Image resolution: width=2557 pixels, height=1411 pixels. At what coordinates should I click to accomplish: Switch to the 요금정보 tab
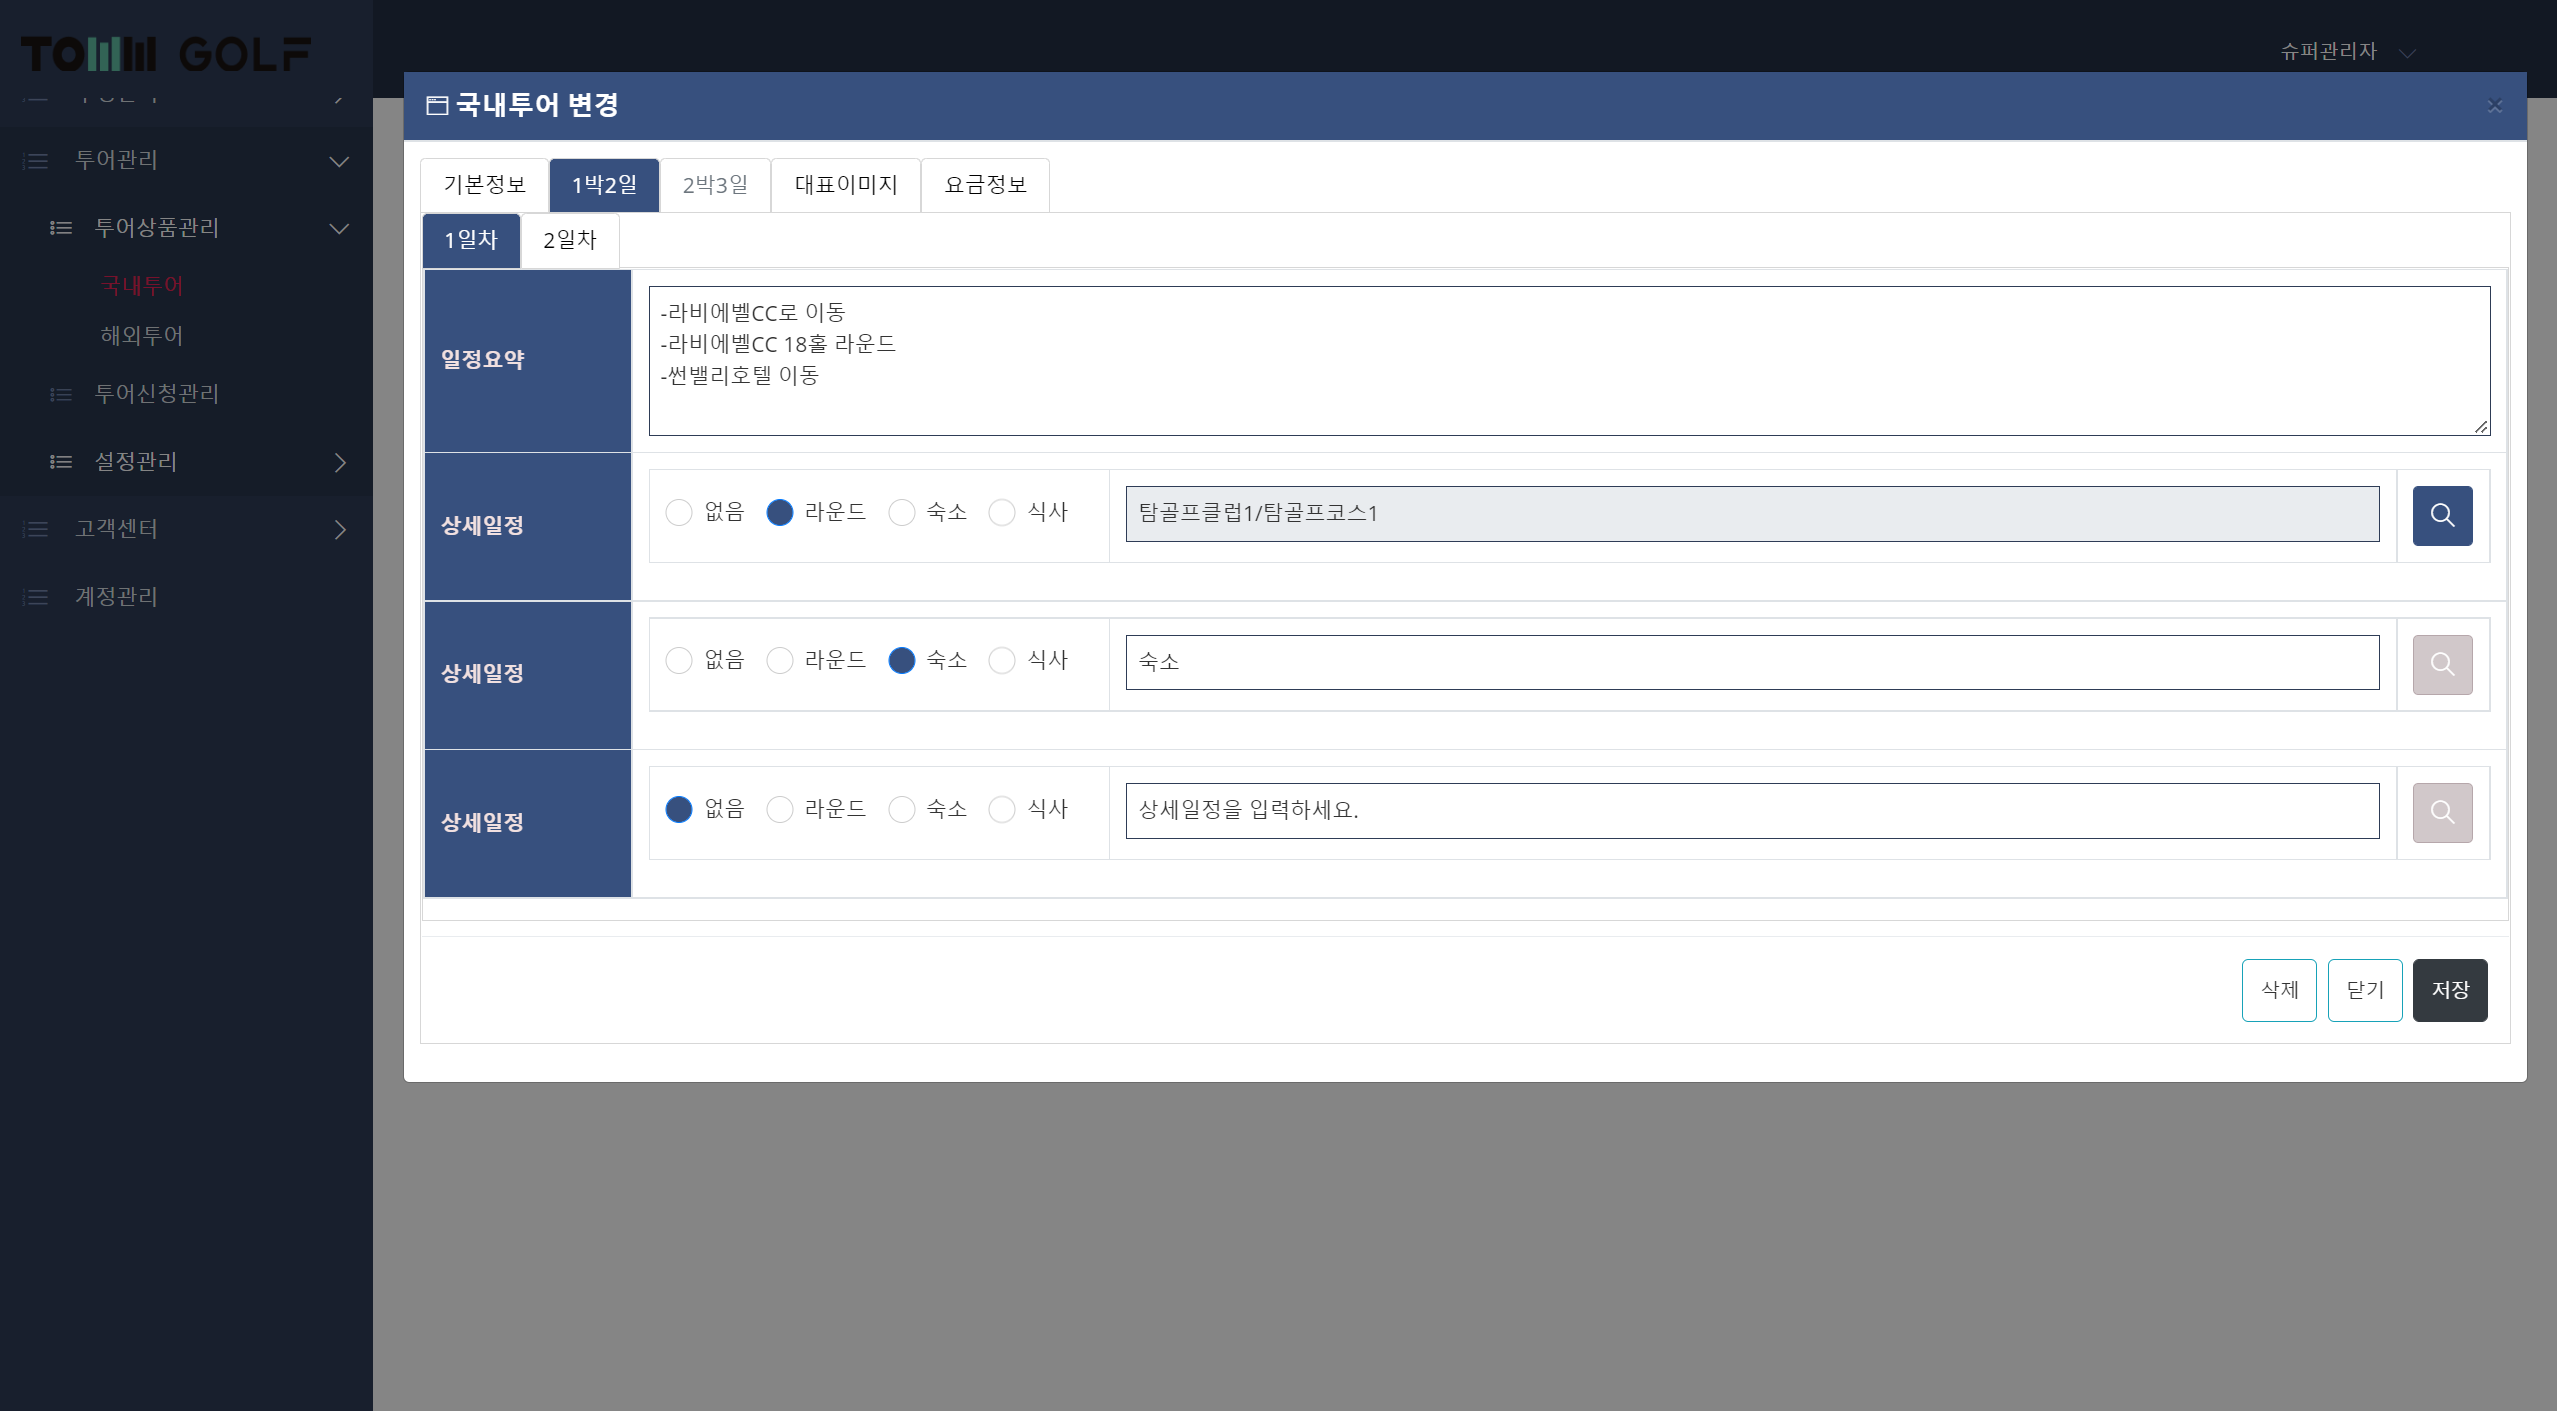pyautogui.click(x=985, y=185)
